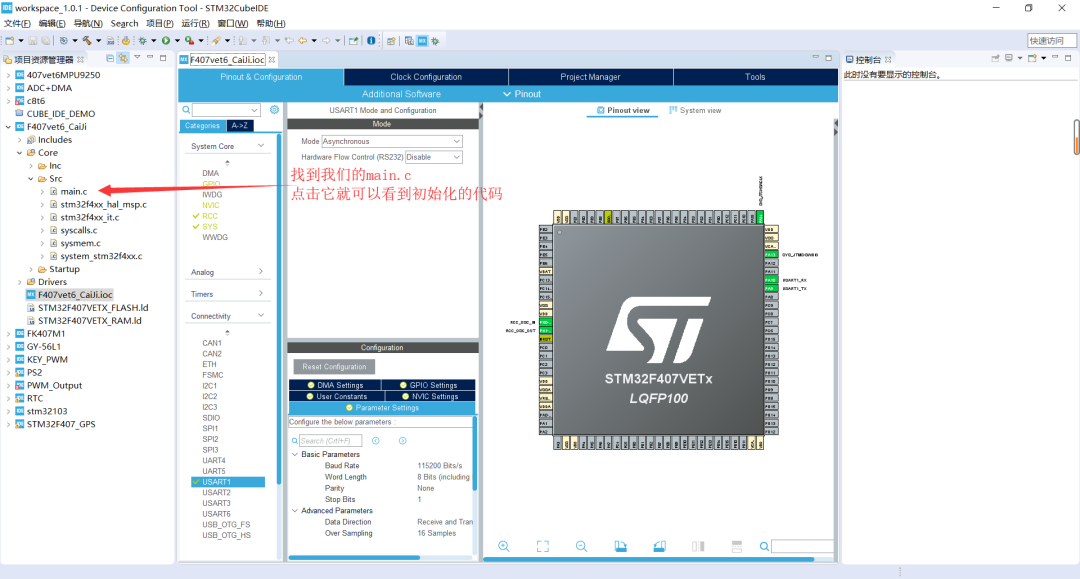
Task: Open main.c in the project tree
Action: coord(74,191)
